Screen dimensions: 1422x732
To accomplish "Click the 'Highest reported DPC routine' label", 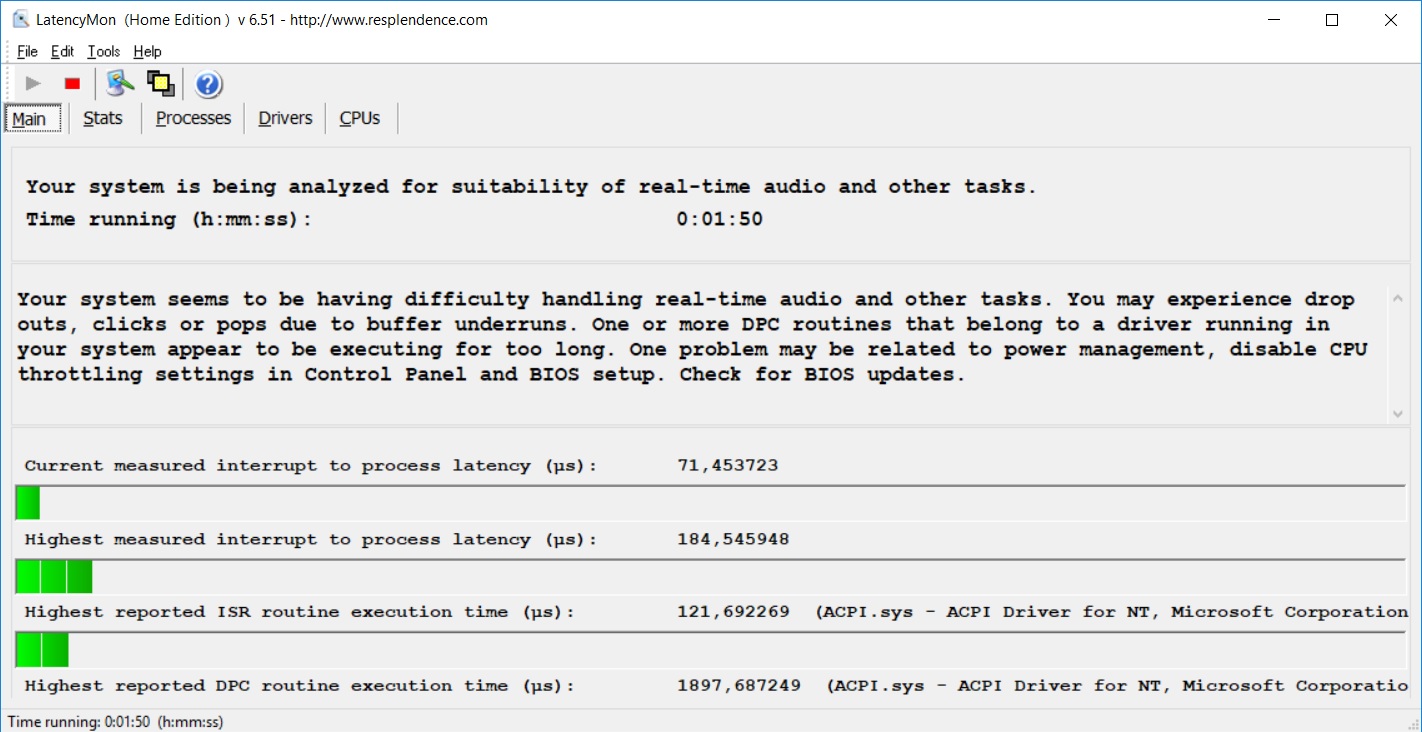I will pyautogui.click(x=299, y=686).
